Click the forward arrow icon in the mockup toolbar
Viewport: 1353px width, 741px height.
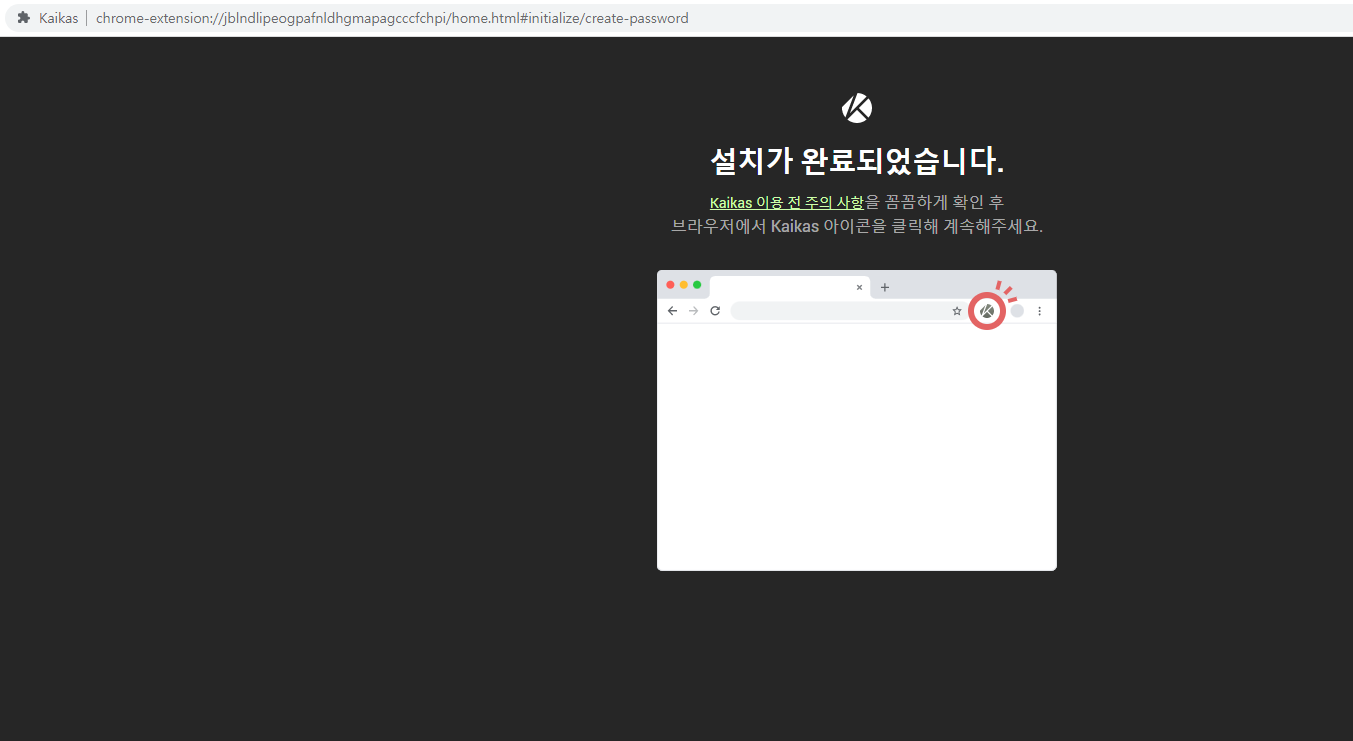pos(693,310)
